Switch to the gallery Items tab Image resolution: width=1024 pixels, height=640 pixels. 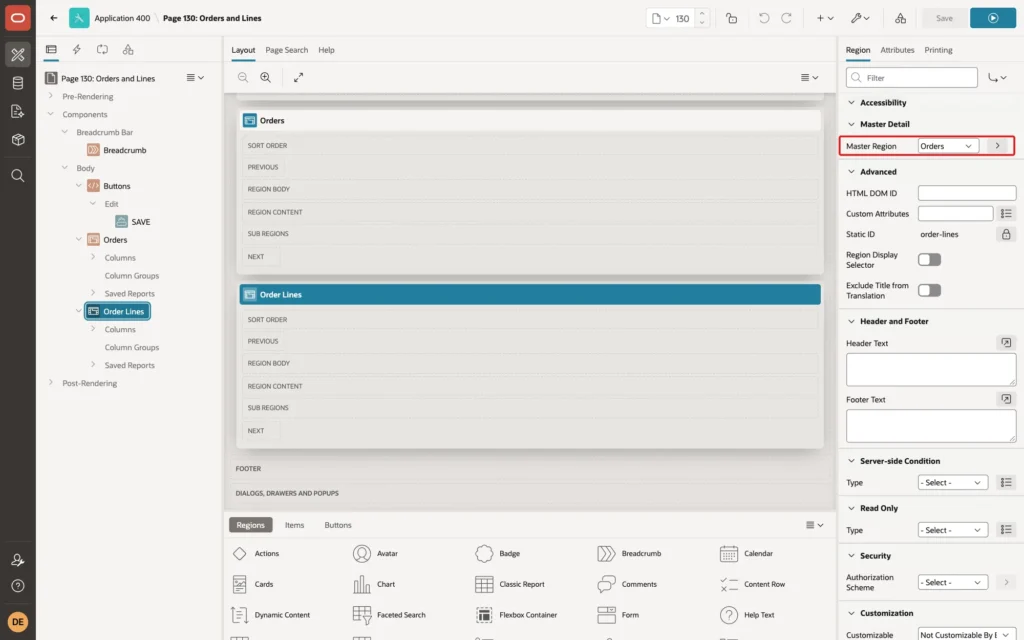(x=295, y=525)
